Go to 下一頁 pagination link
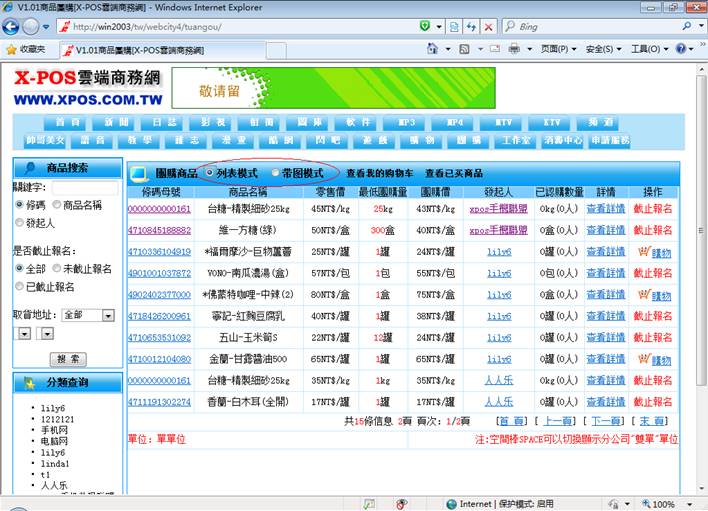This screenshot has height=511, width=708. [x=606, y=422]
